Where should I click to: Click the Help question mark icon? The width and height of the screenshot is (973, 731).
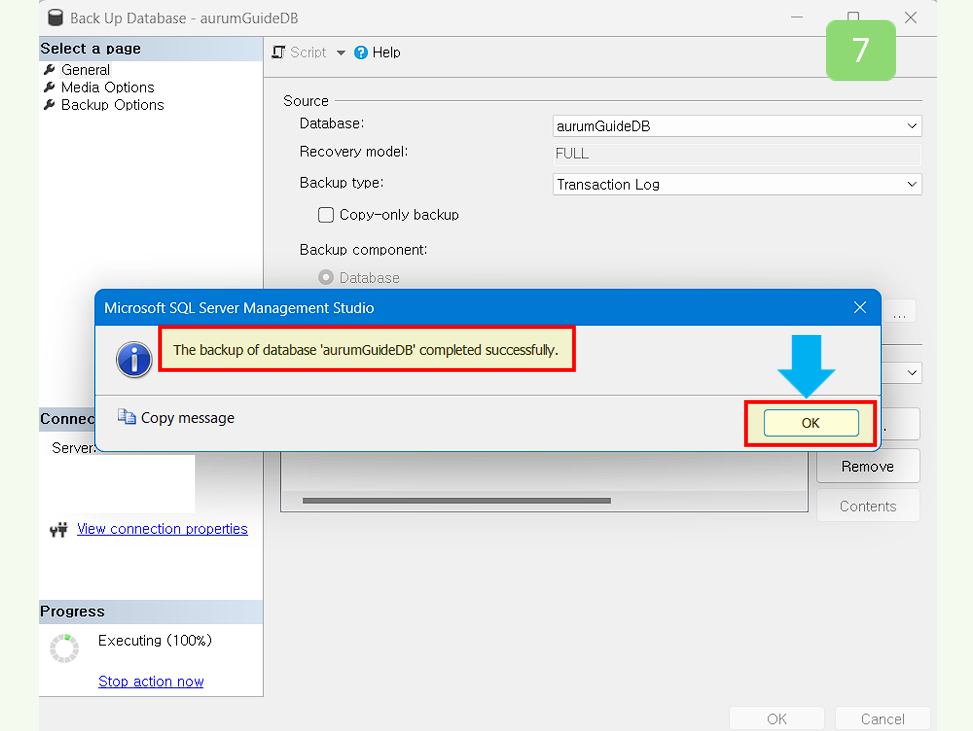pyautogui.click(x=361, y=53)
